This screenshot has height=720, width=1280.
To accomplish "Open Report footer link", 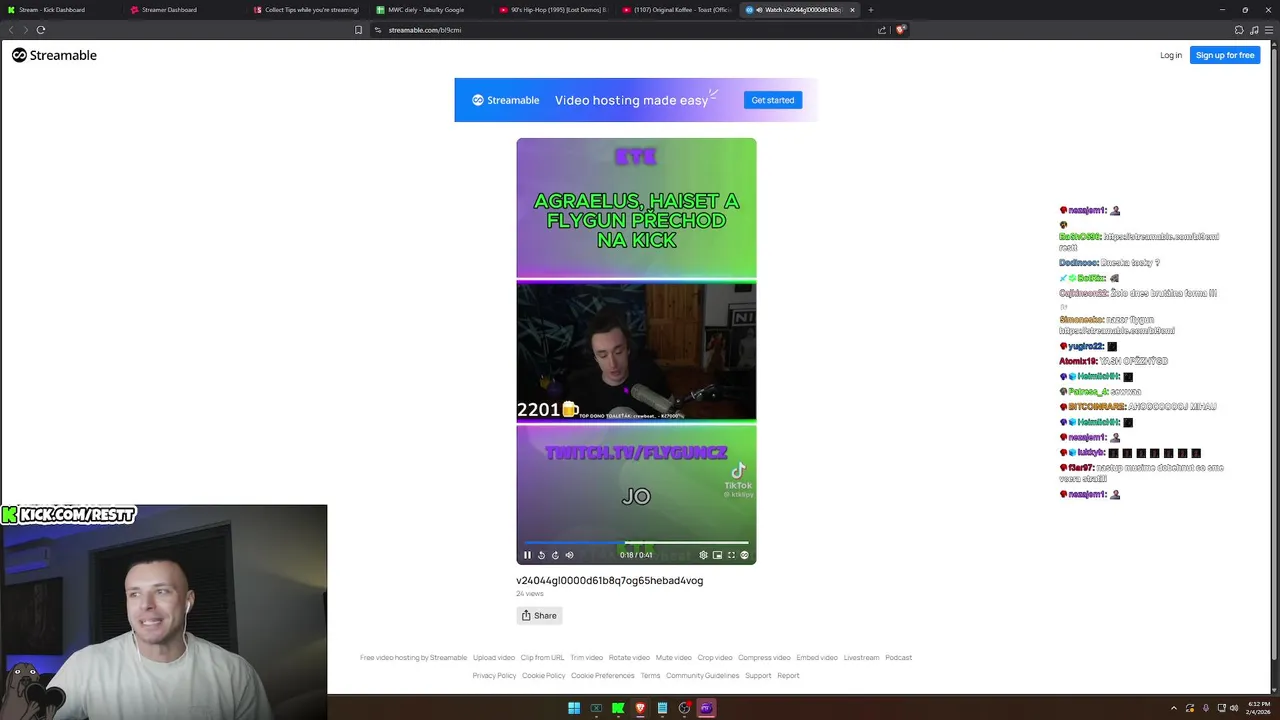I will 788,676.
